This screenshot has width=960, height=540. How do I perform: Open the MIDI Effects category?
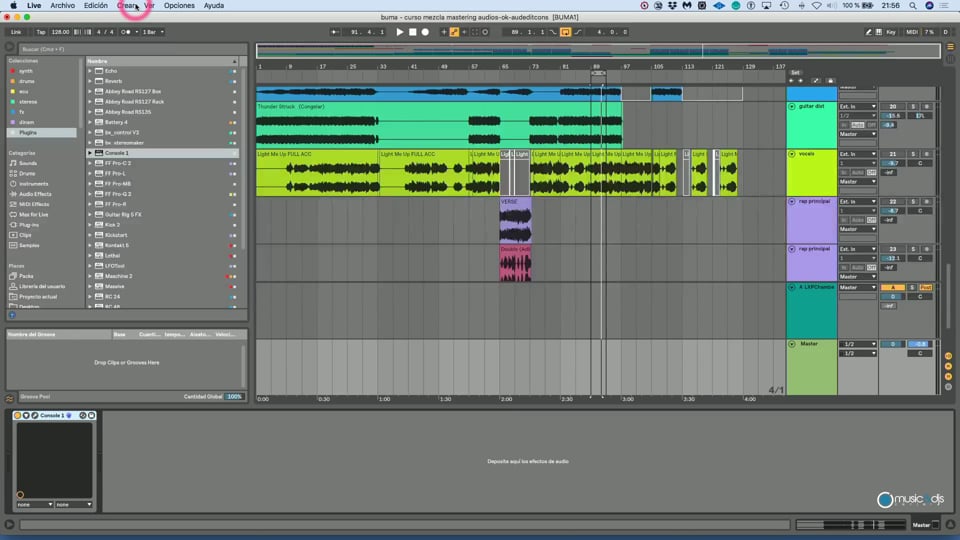point(34,204)
